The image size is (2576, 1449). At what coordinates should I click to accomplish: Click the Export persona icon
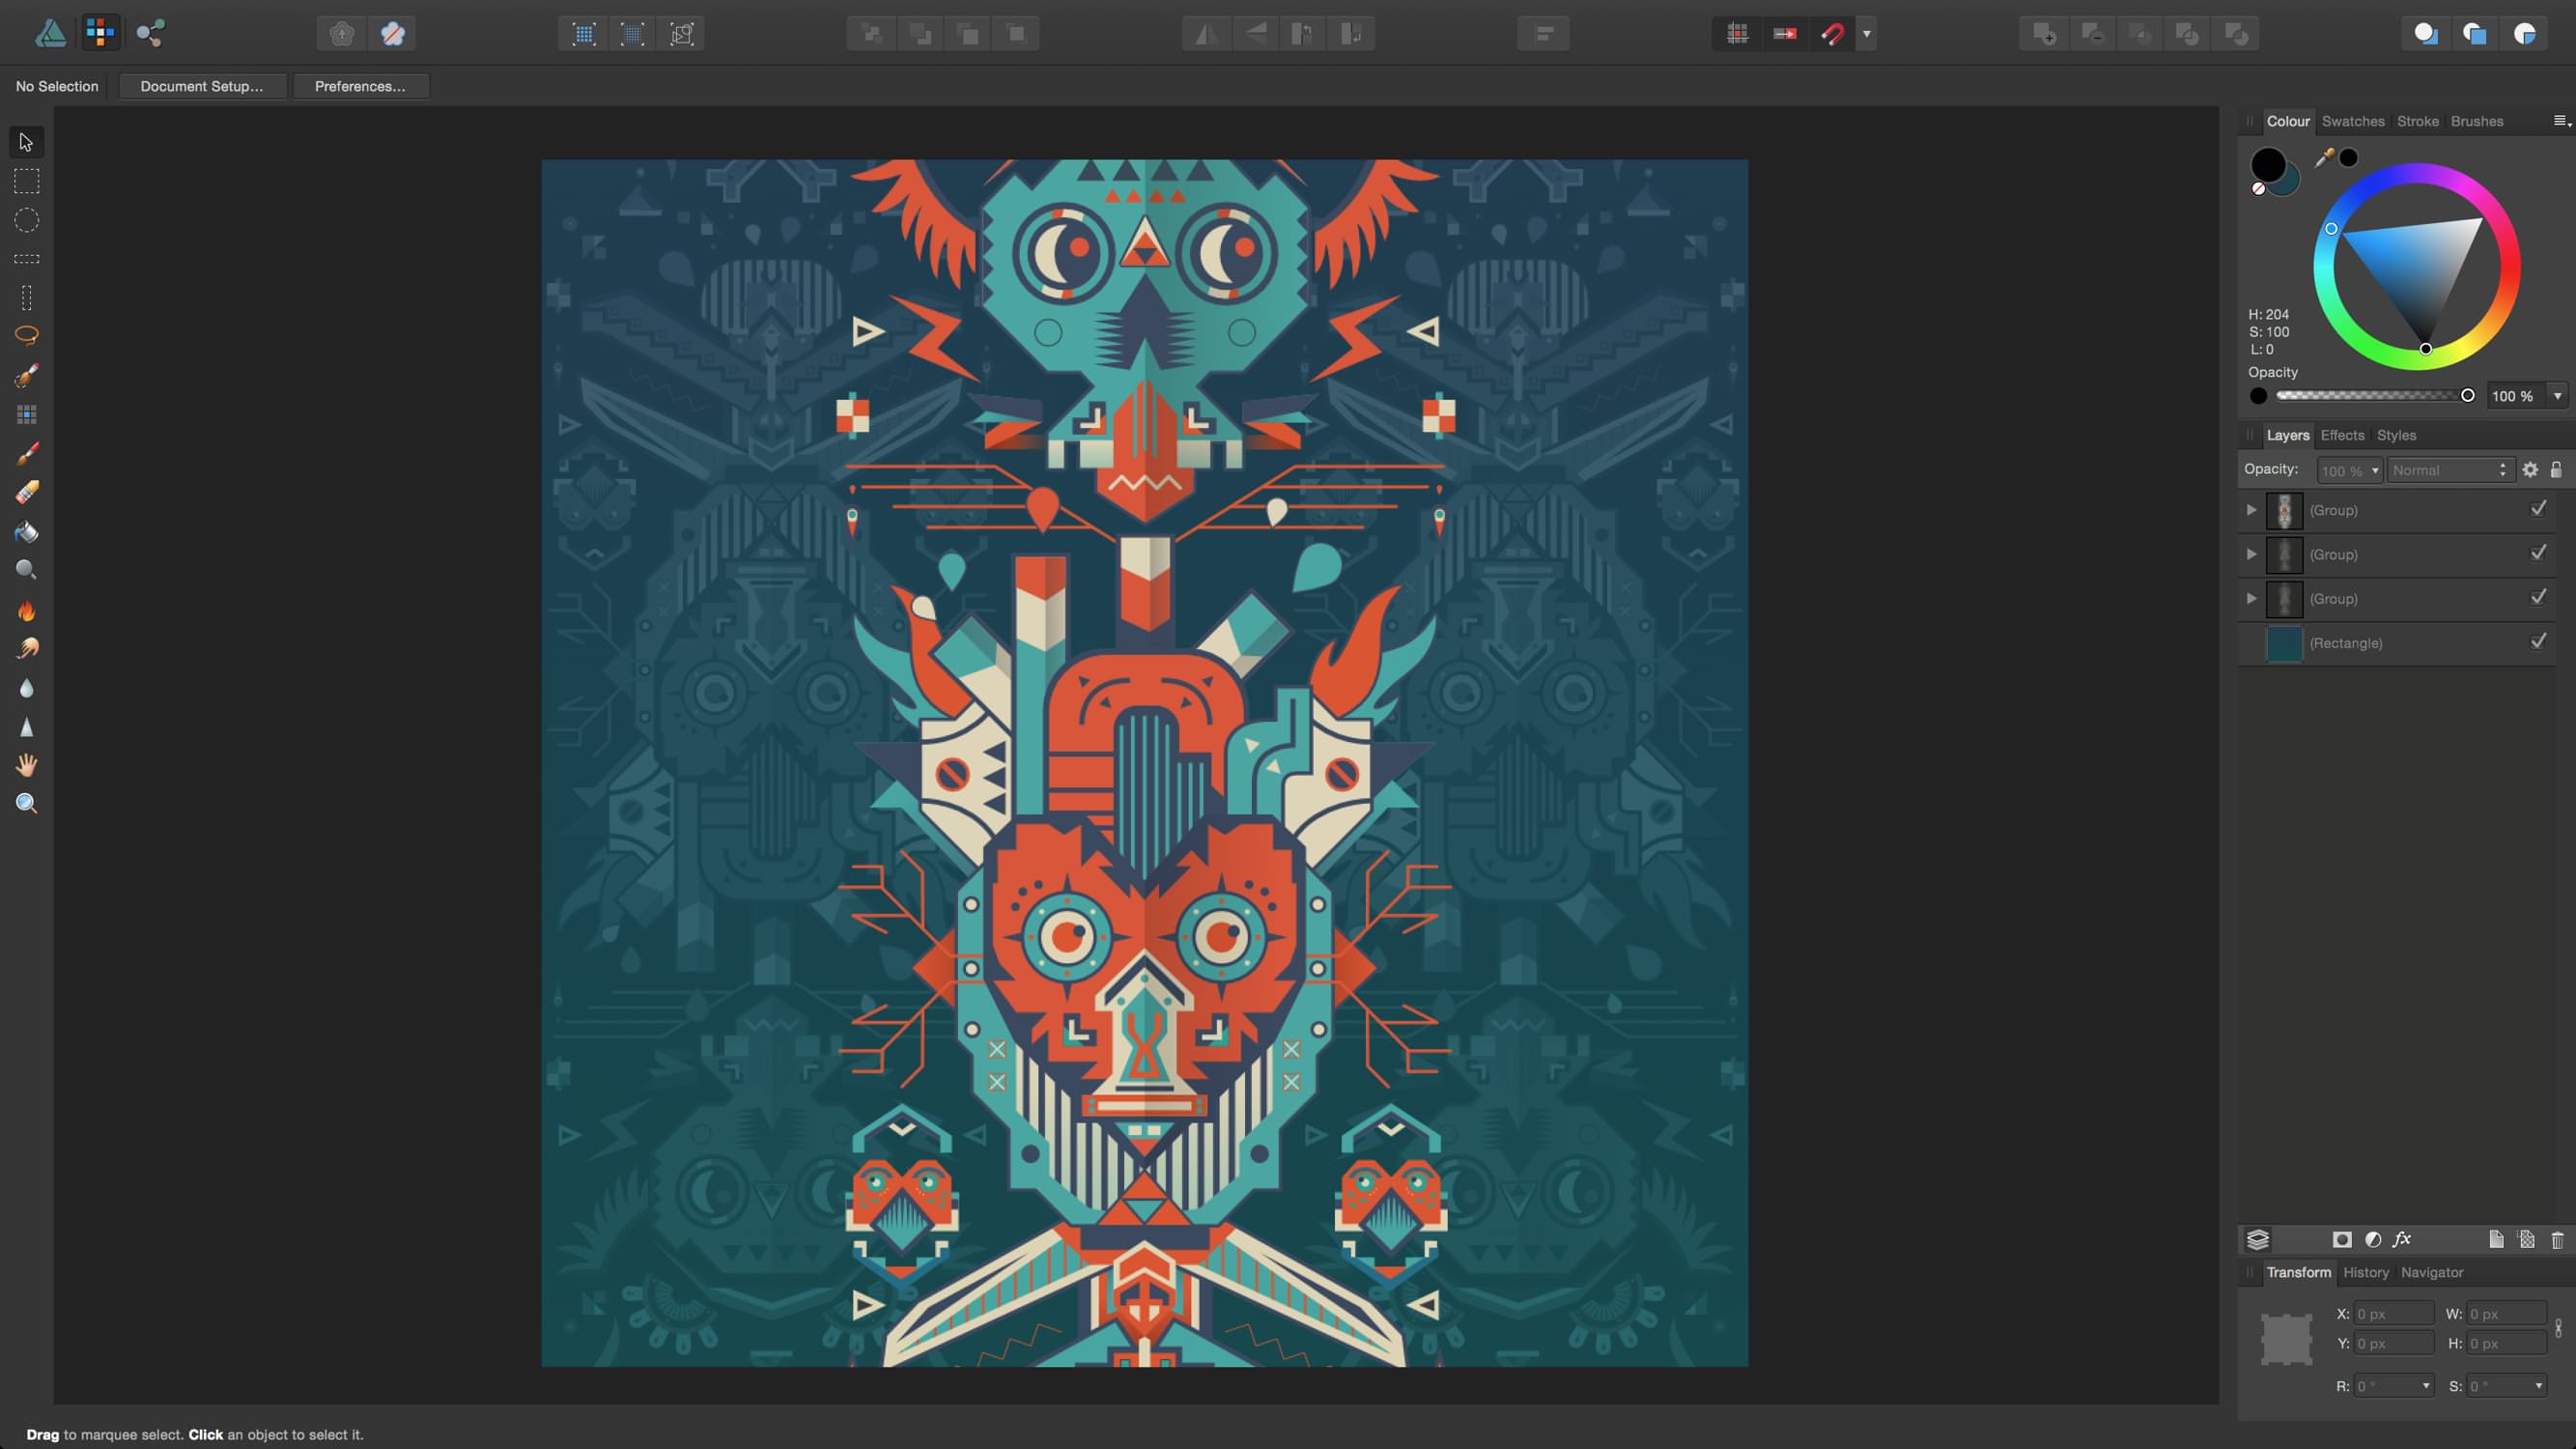click(x=150, y=33)
